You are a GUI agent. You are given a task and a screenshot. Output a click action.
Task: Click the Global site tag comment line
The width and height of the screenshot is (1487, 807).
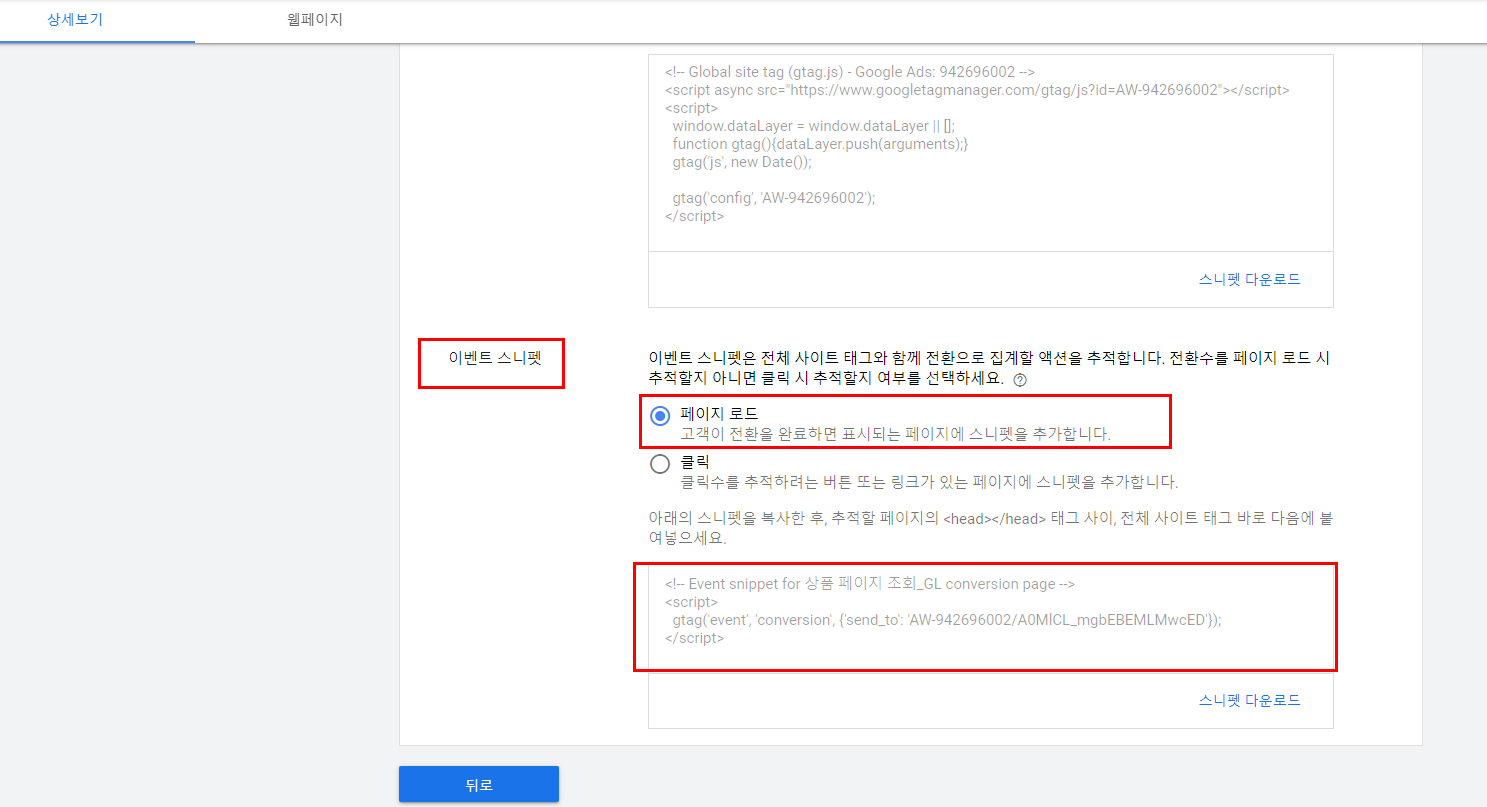[849, 72]
